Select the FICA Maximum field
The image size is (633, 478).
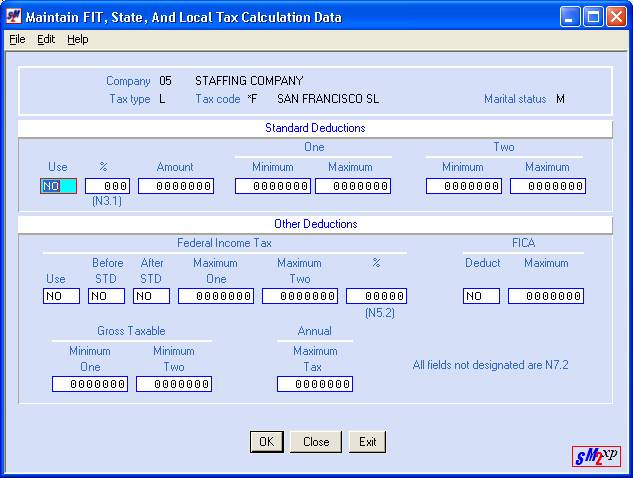click(x=546, y=296)
